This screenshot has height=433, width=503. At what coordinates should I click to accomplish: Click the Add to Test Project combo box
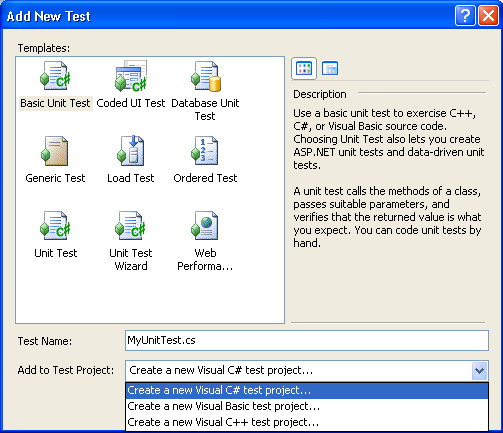click(307, 370)
